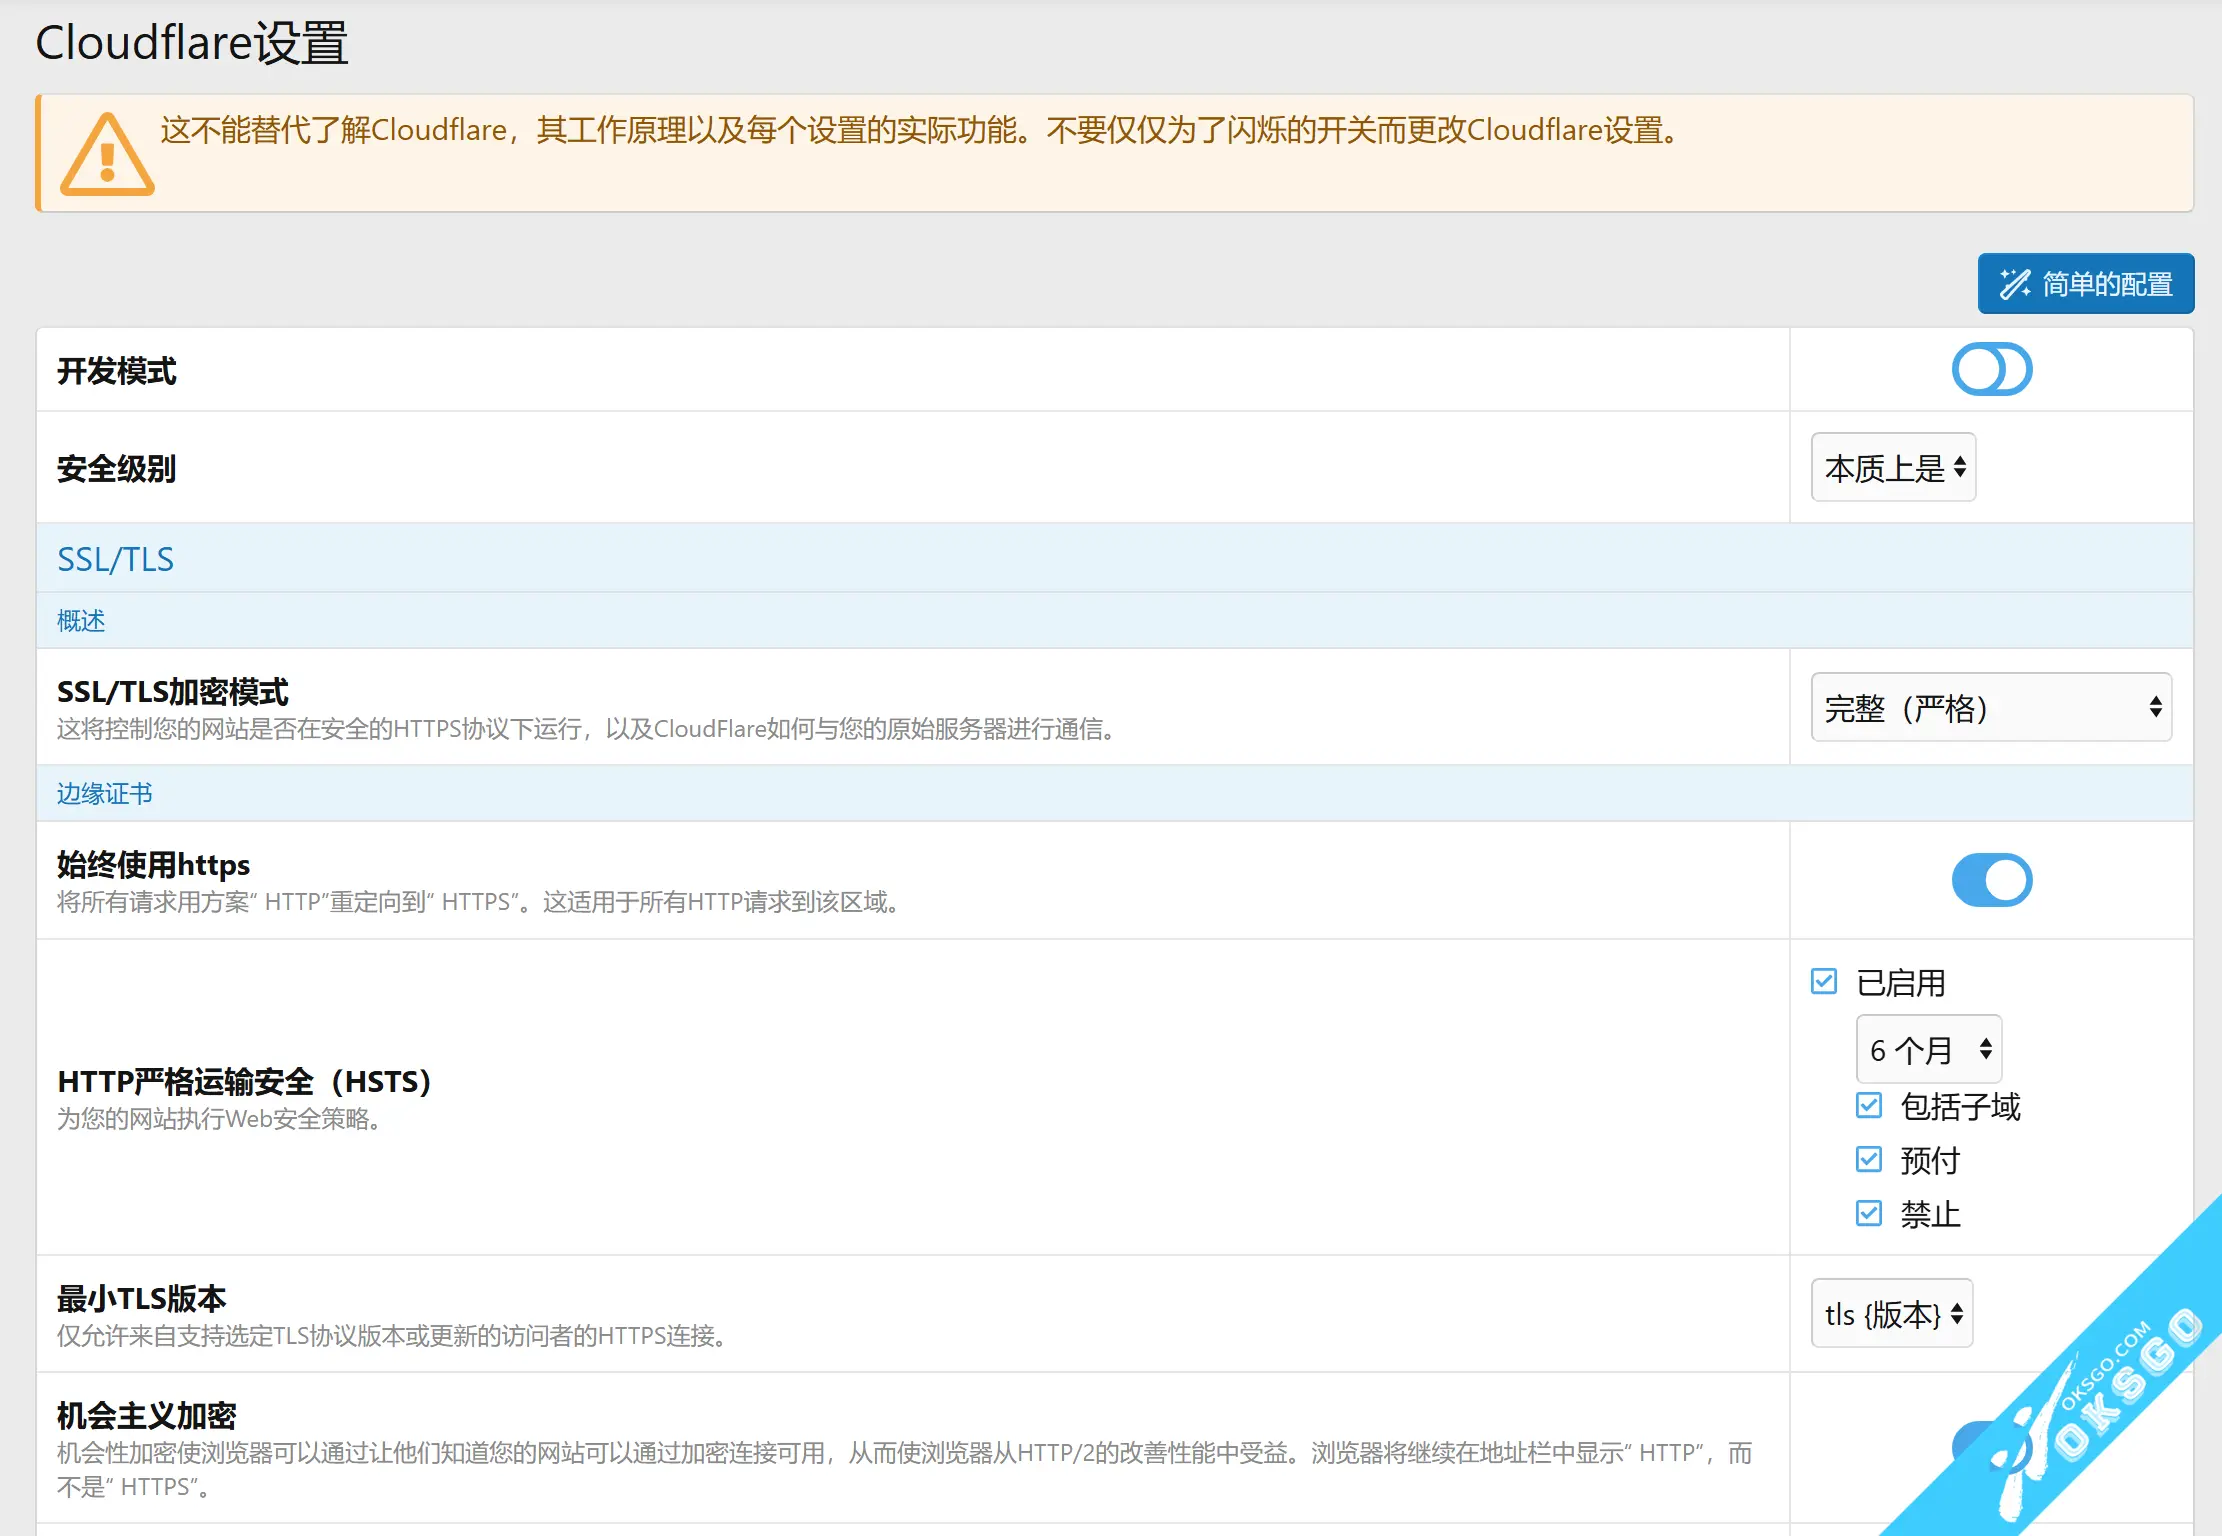The image size is (2222, 1536).
Task: Click the orange warning triangle icon
Action: [107, 155]
